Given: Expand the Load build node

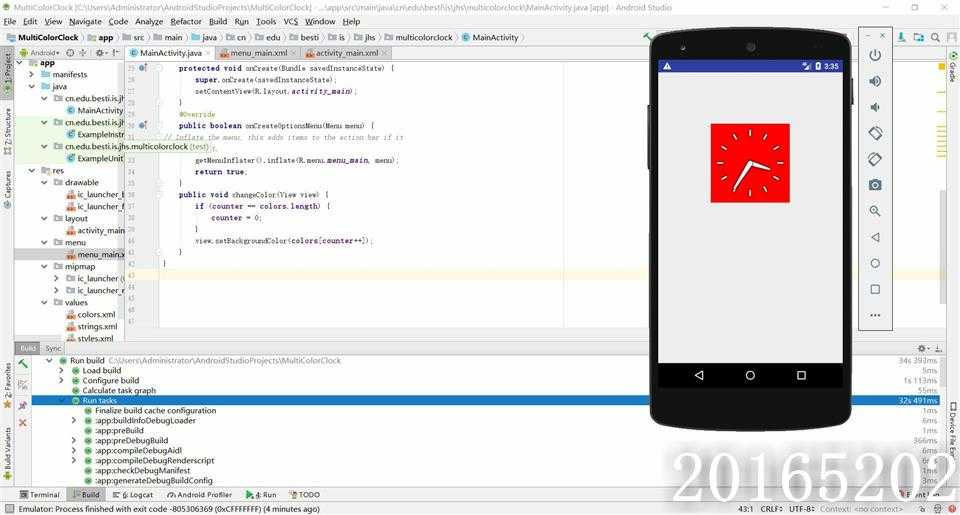Looking at the screenshot, I should point(61,370).
